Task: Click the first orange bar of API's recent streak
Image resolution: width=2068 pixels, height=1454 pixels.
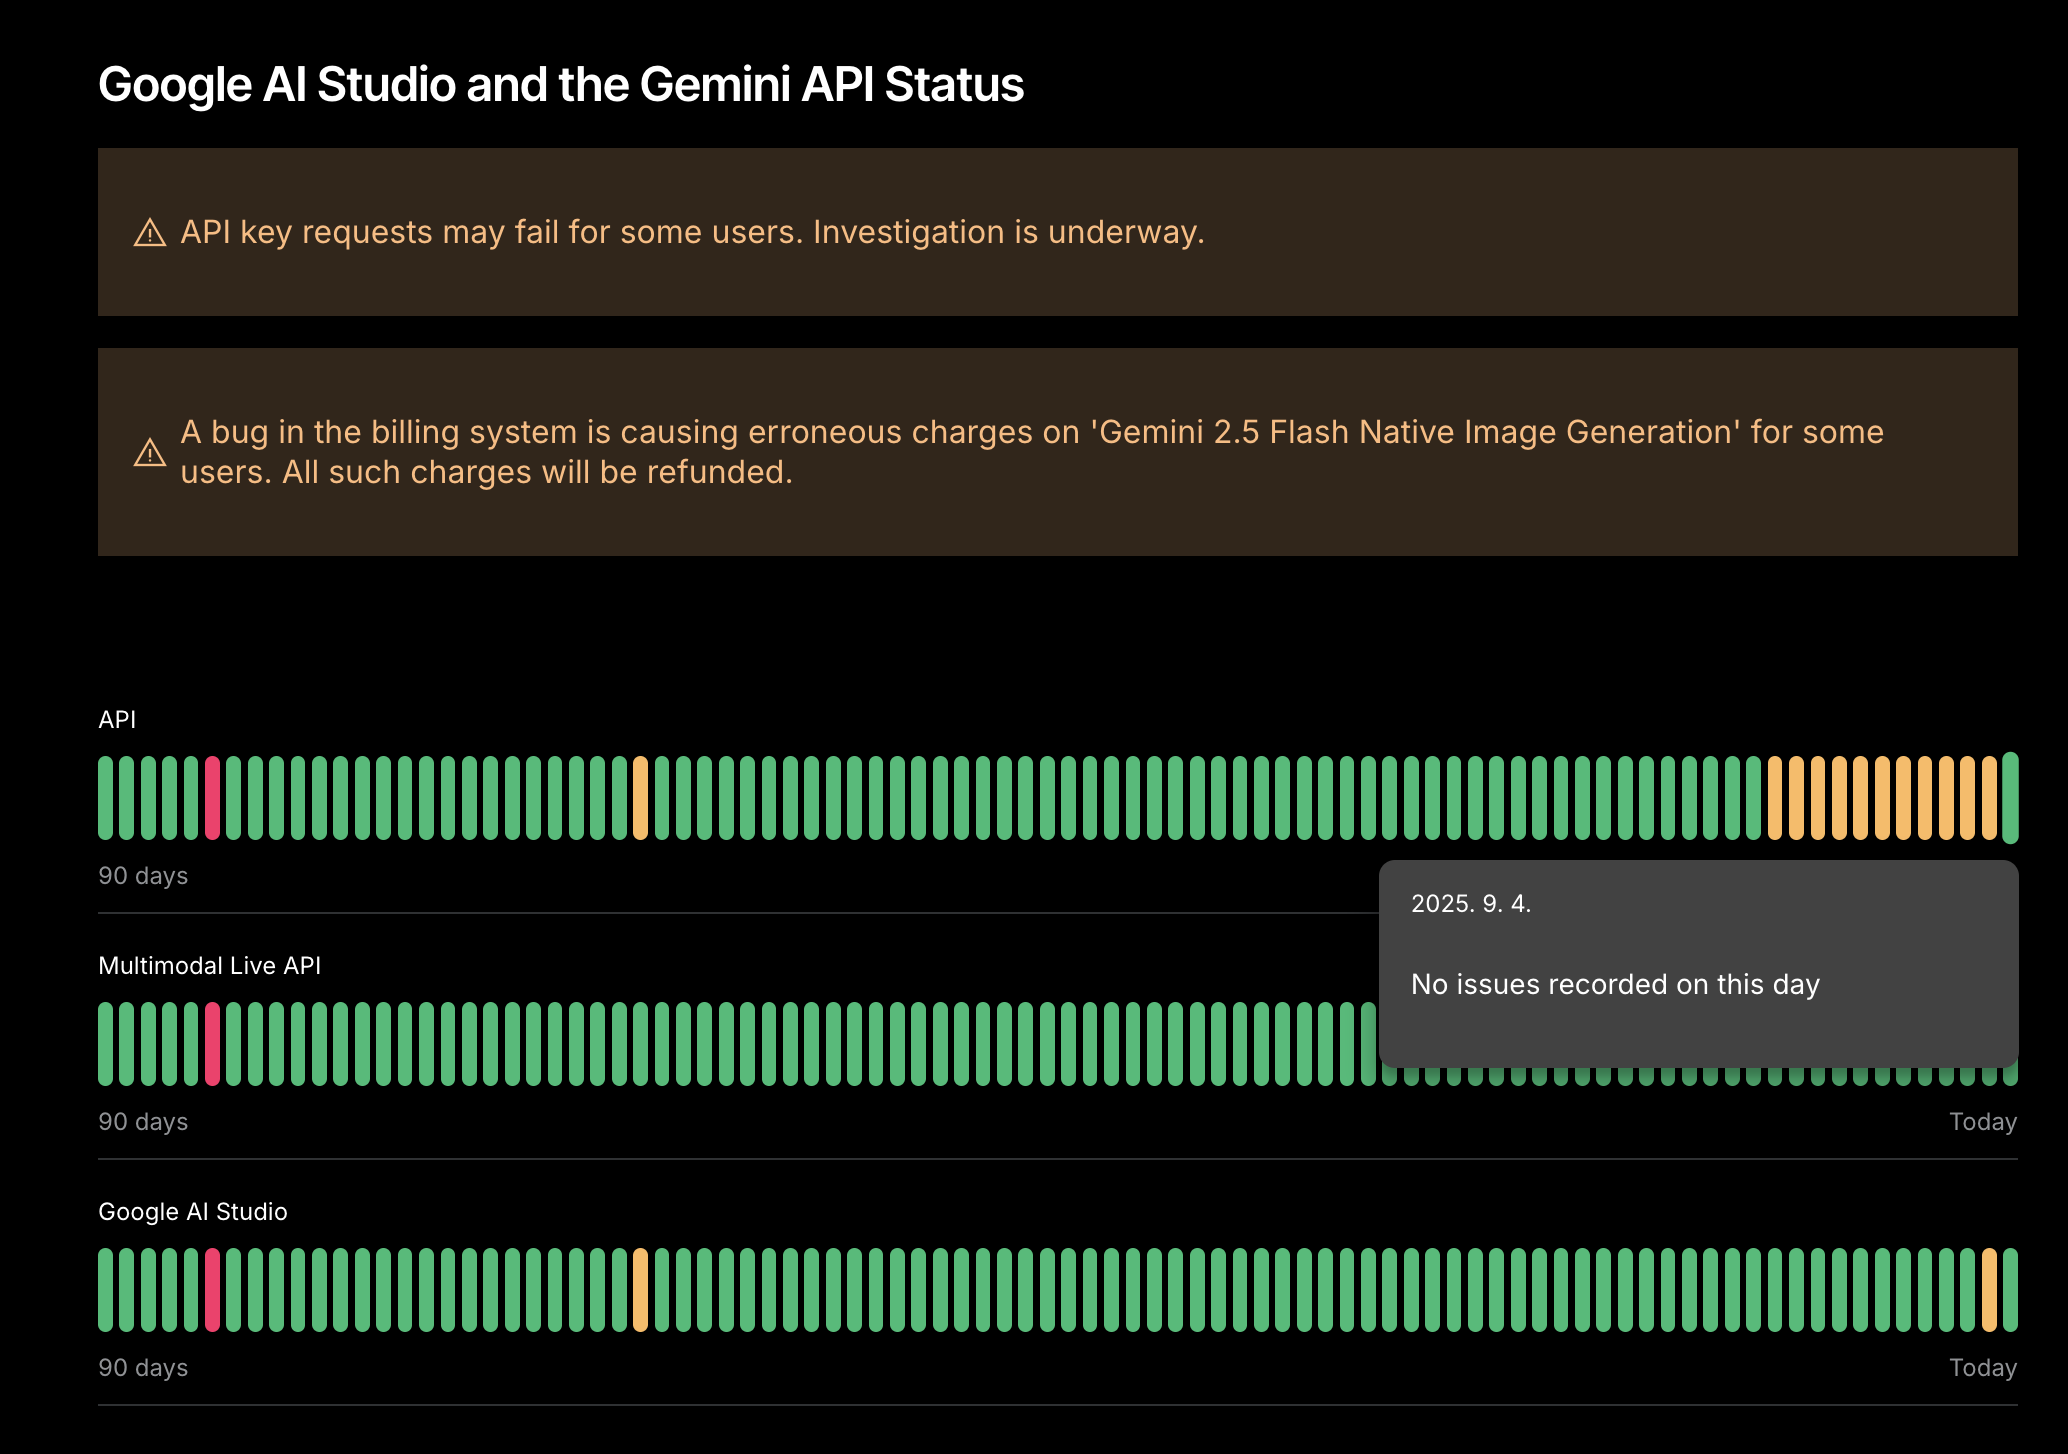Action: 1775,798
